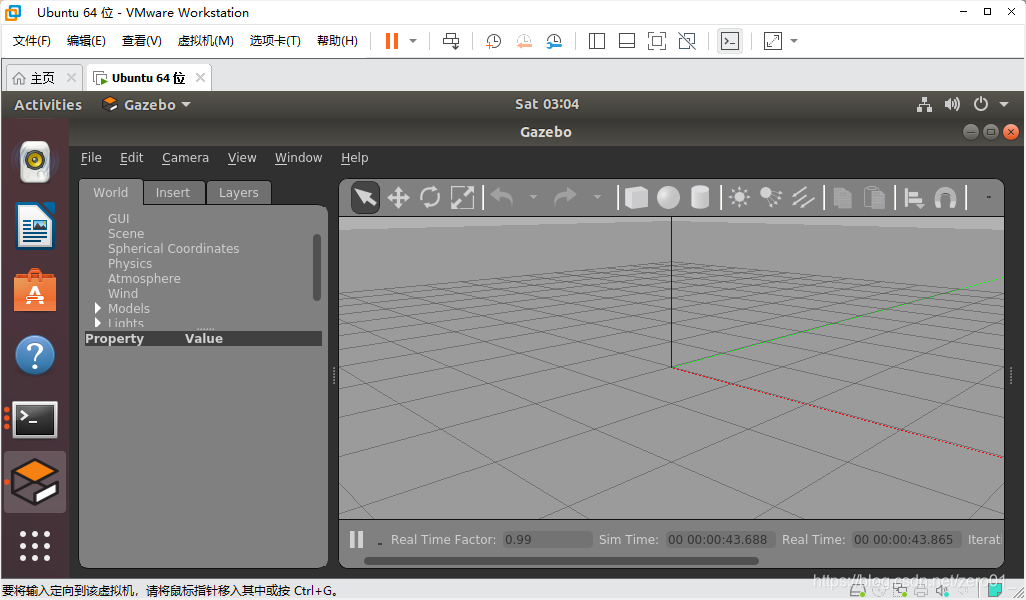Activate the Rotate mode tool
The image size is (1026, 600).
coord(430,198)
